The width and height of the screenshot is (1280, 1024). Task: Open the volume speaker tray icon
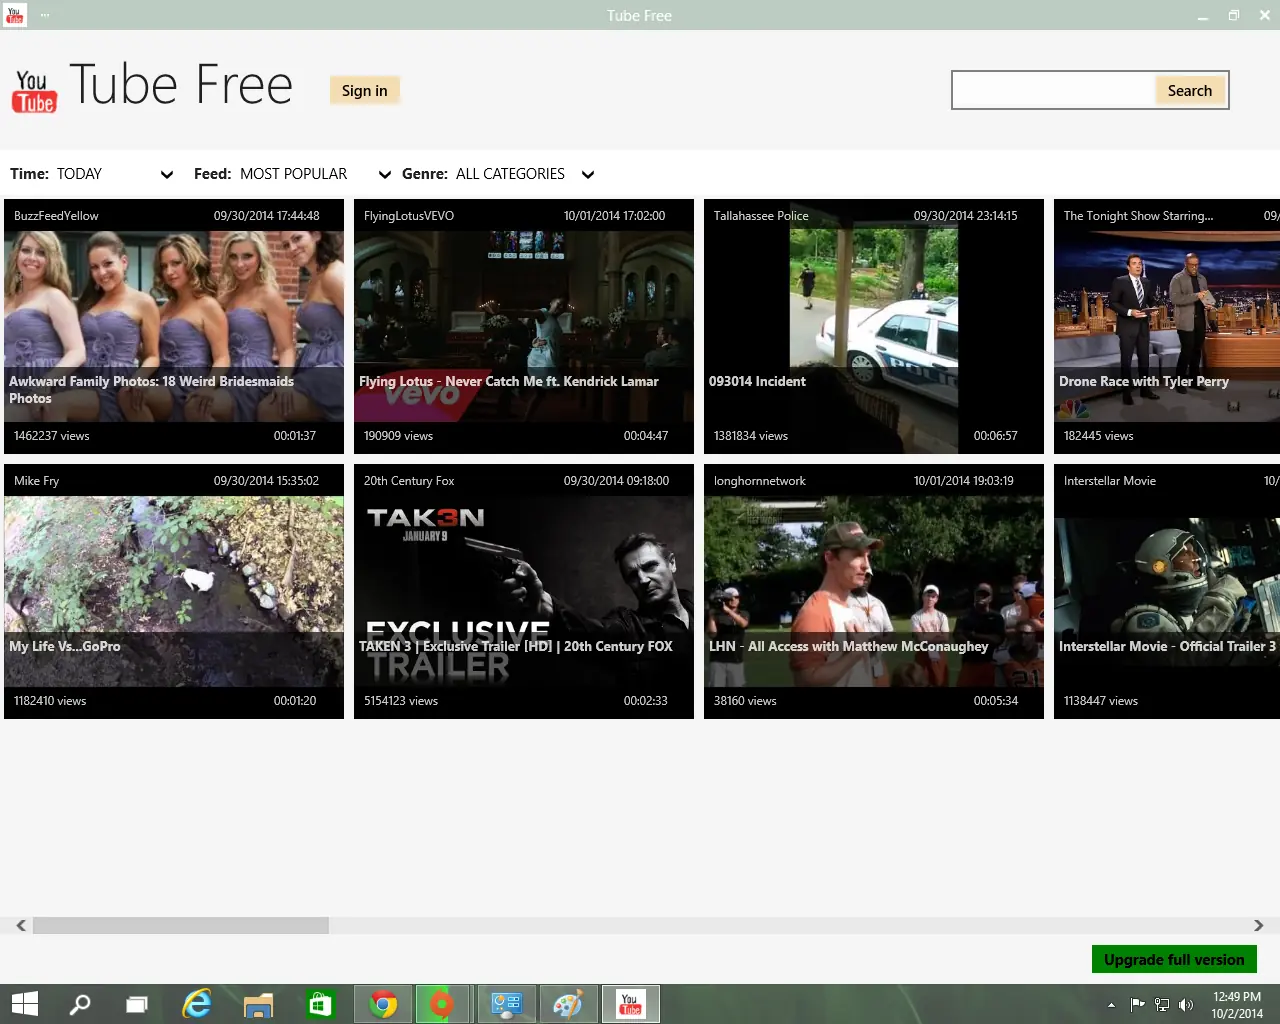(1186, 1005)
